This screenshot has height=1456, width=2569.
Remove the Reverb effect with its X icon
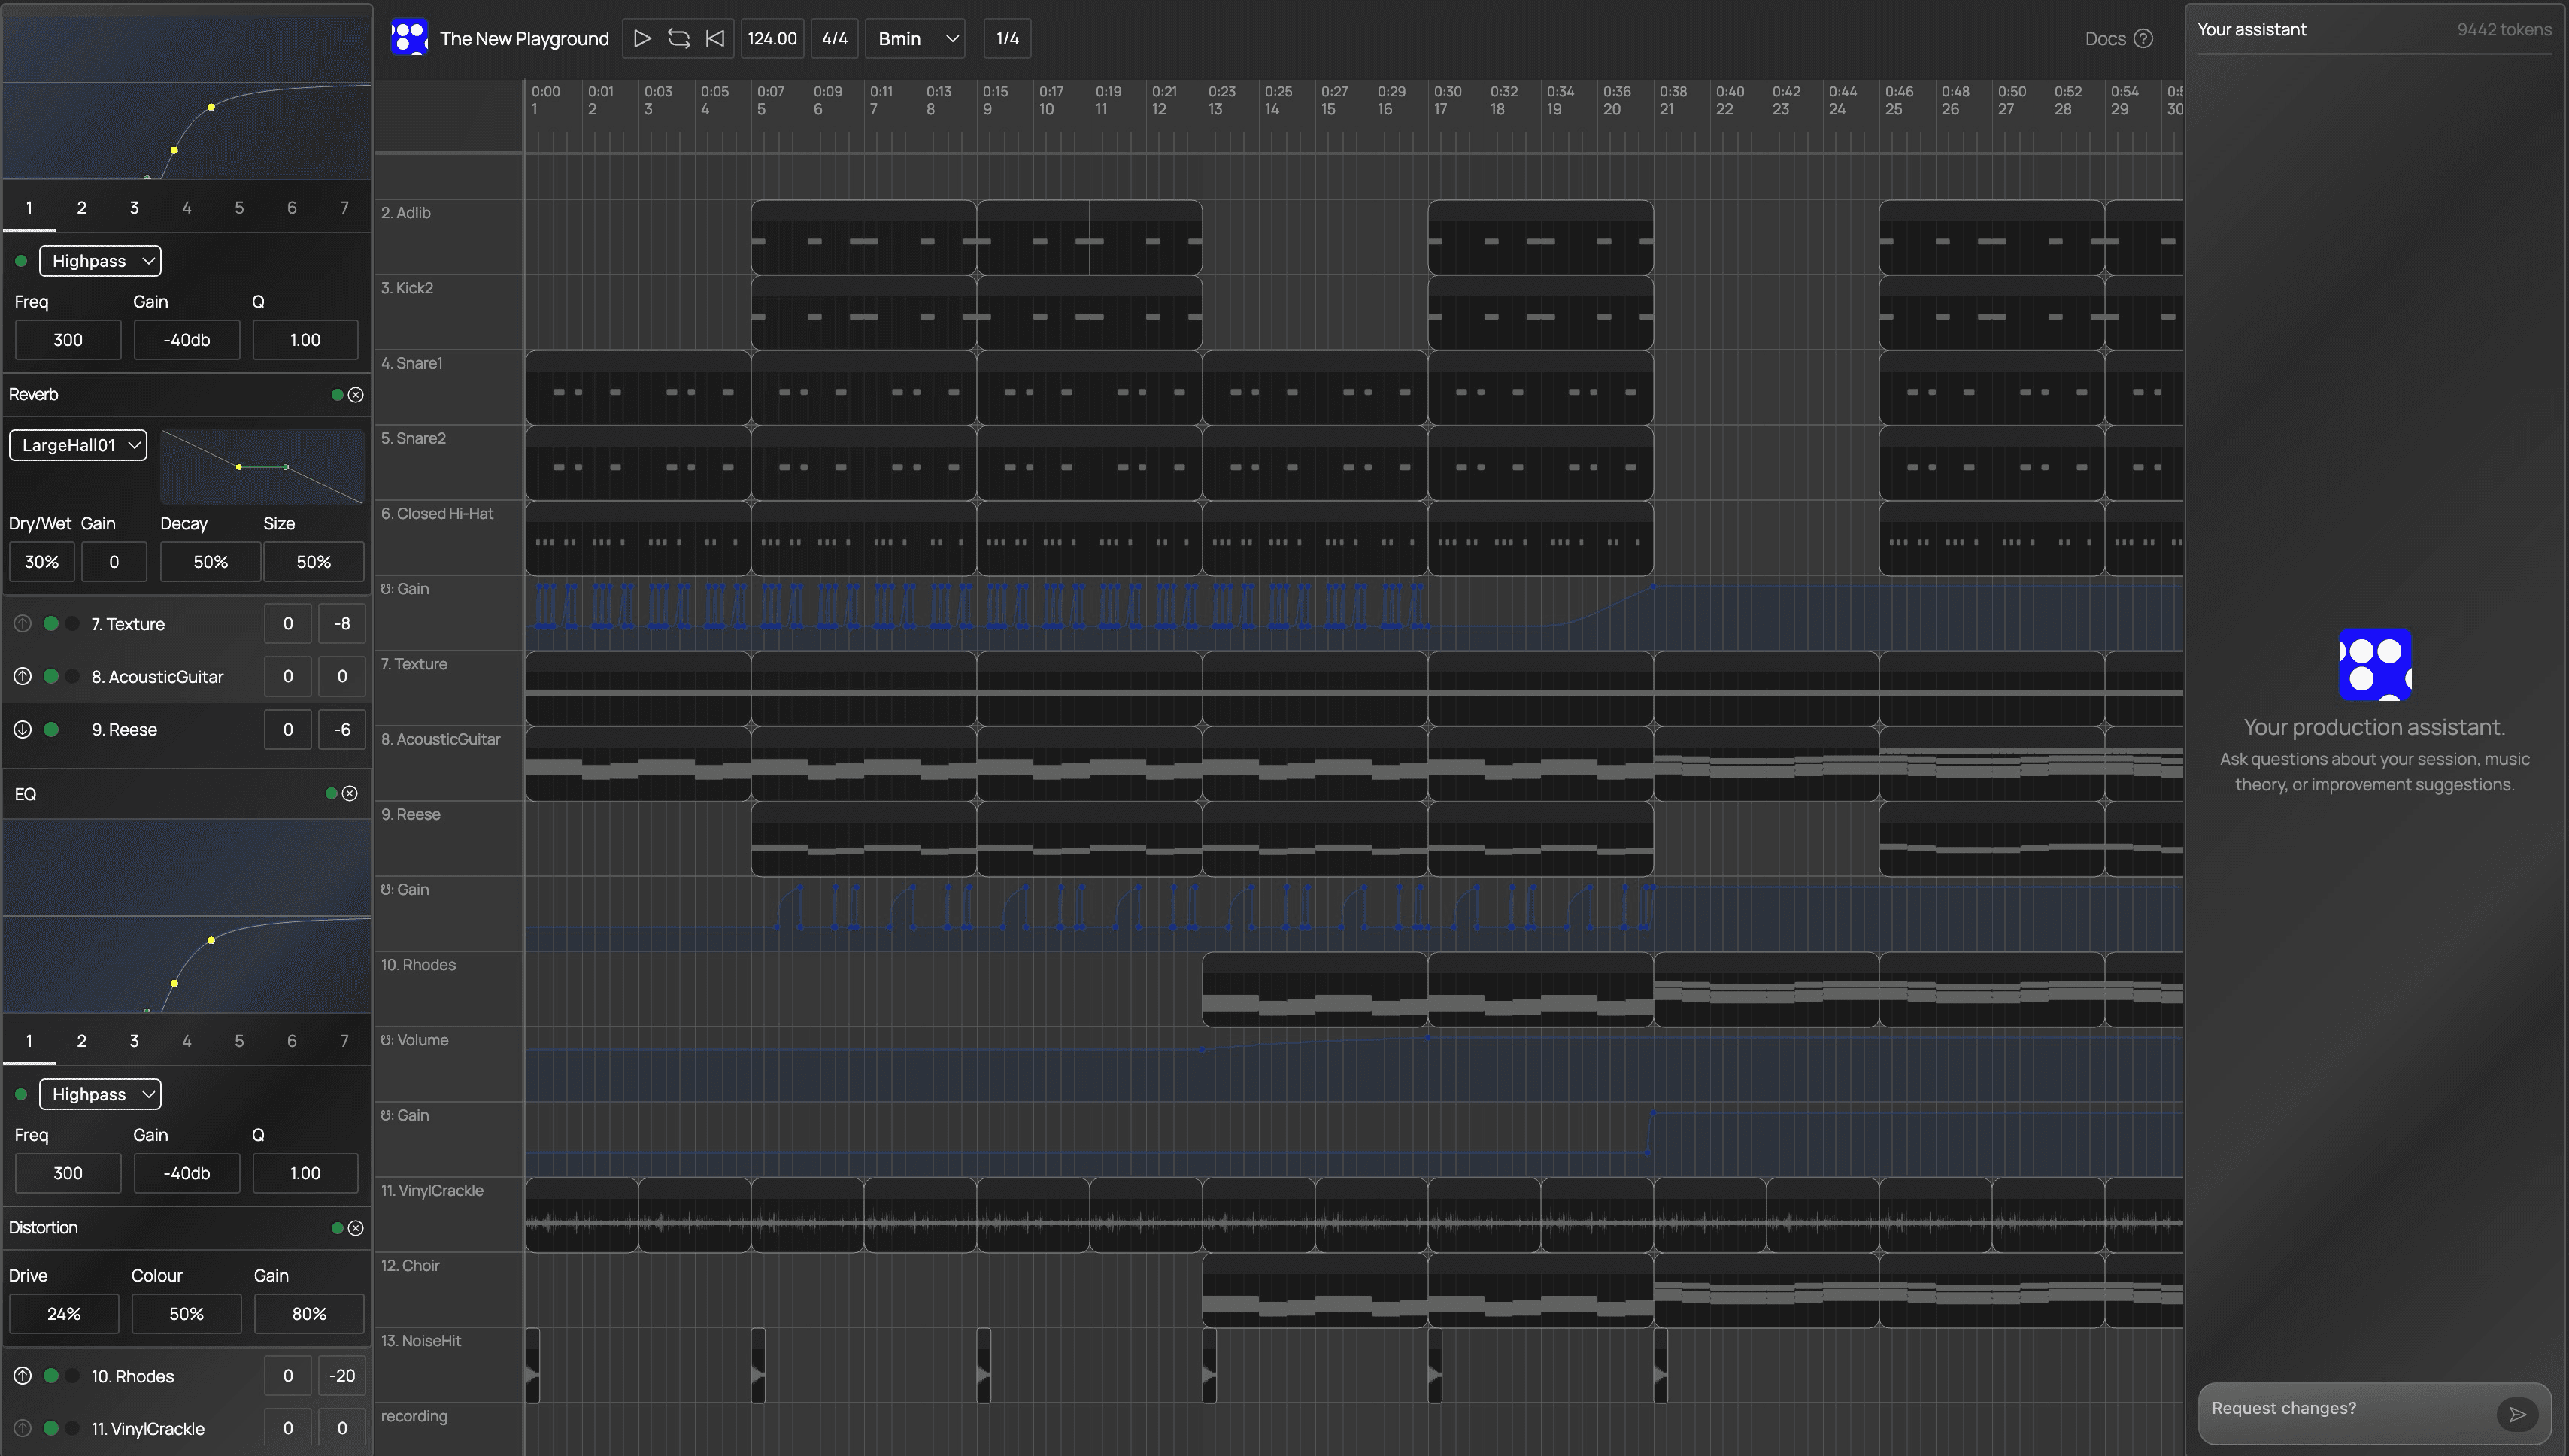click(x=357, y=394)
